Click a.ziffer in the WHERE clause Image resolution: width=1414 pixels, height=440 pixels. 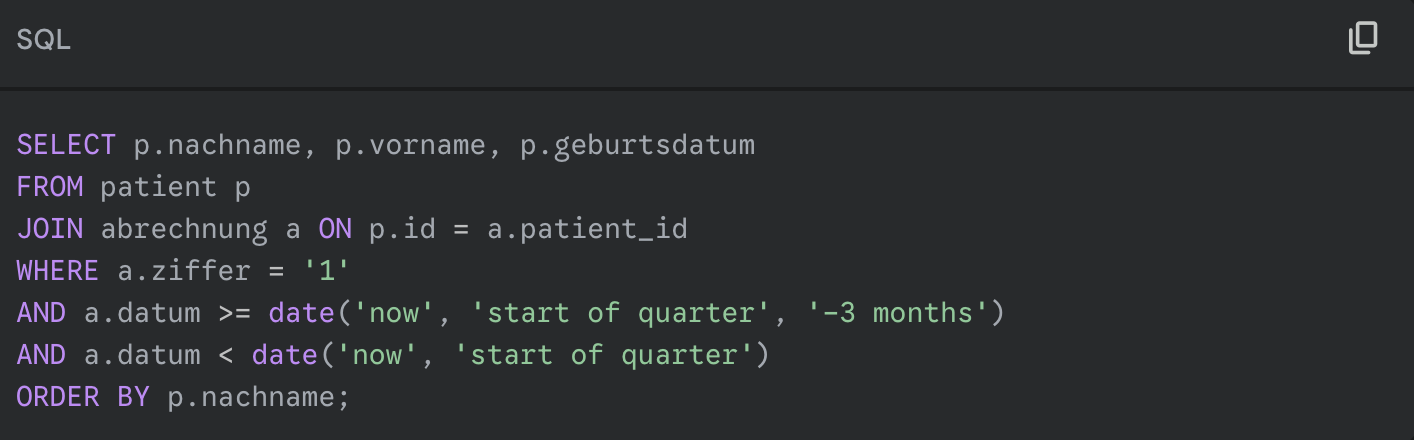pos(159,271)
